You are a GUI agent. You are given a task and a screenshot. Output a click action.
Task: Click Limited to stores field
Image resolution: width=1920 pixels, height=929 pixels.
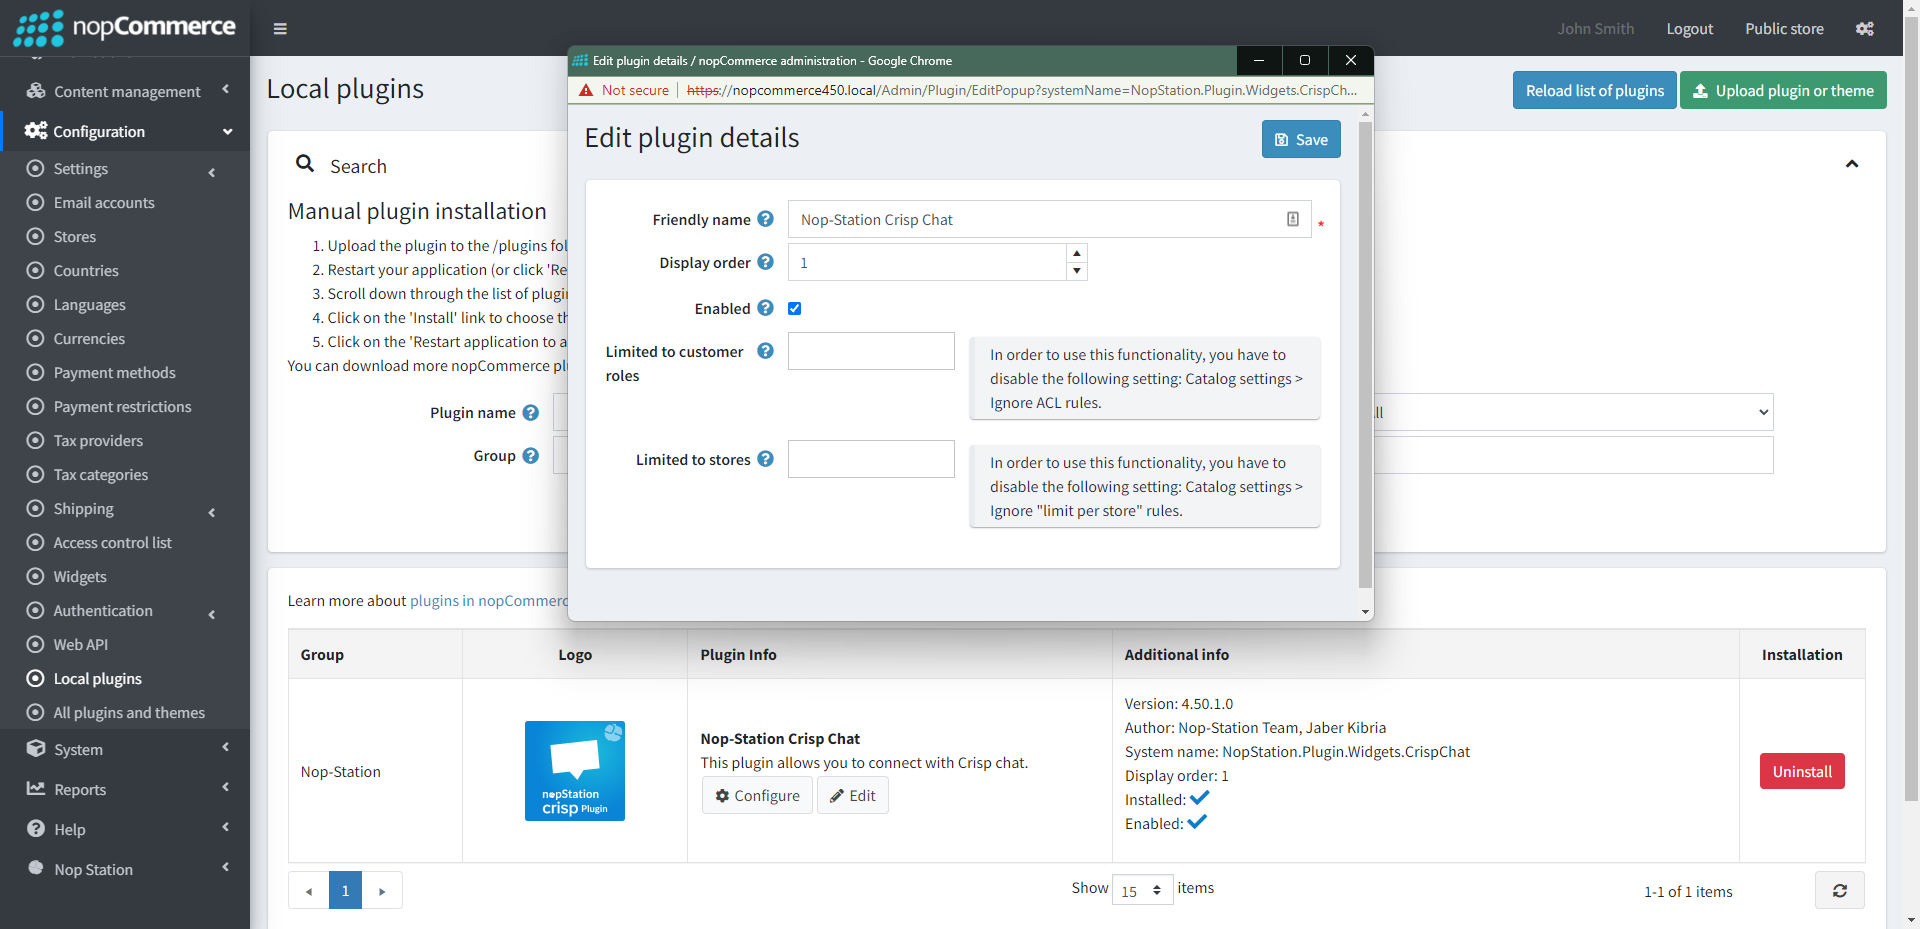(x=871, y=459)
